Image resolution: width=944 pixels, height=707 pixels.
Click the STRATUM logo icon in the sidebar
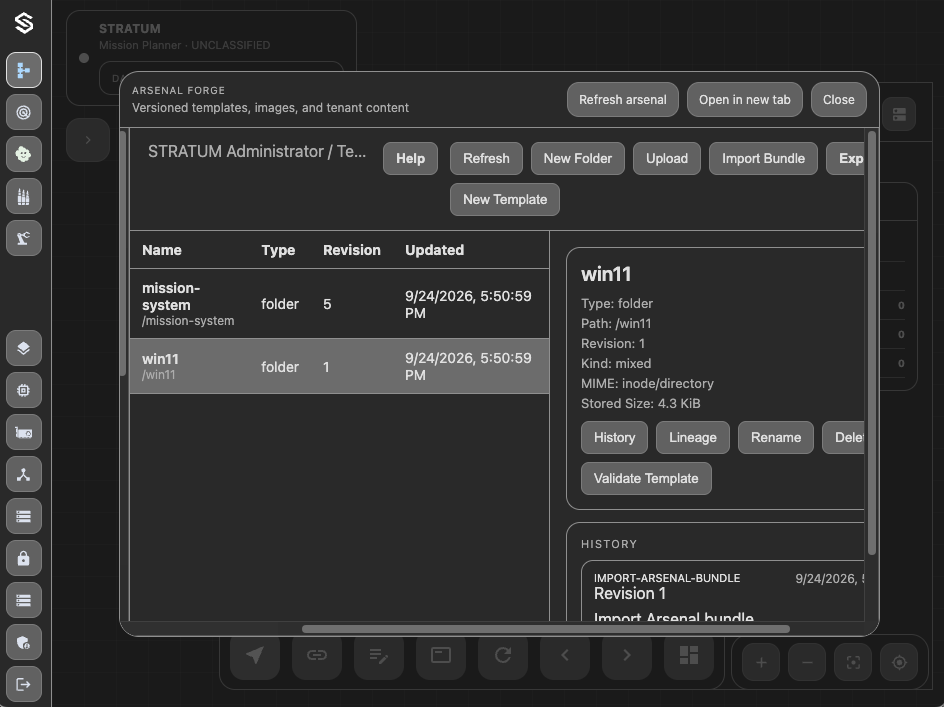point(23,23)
